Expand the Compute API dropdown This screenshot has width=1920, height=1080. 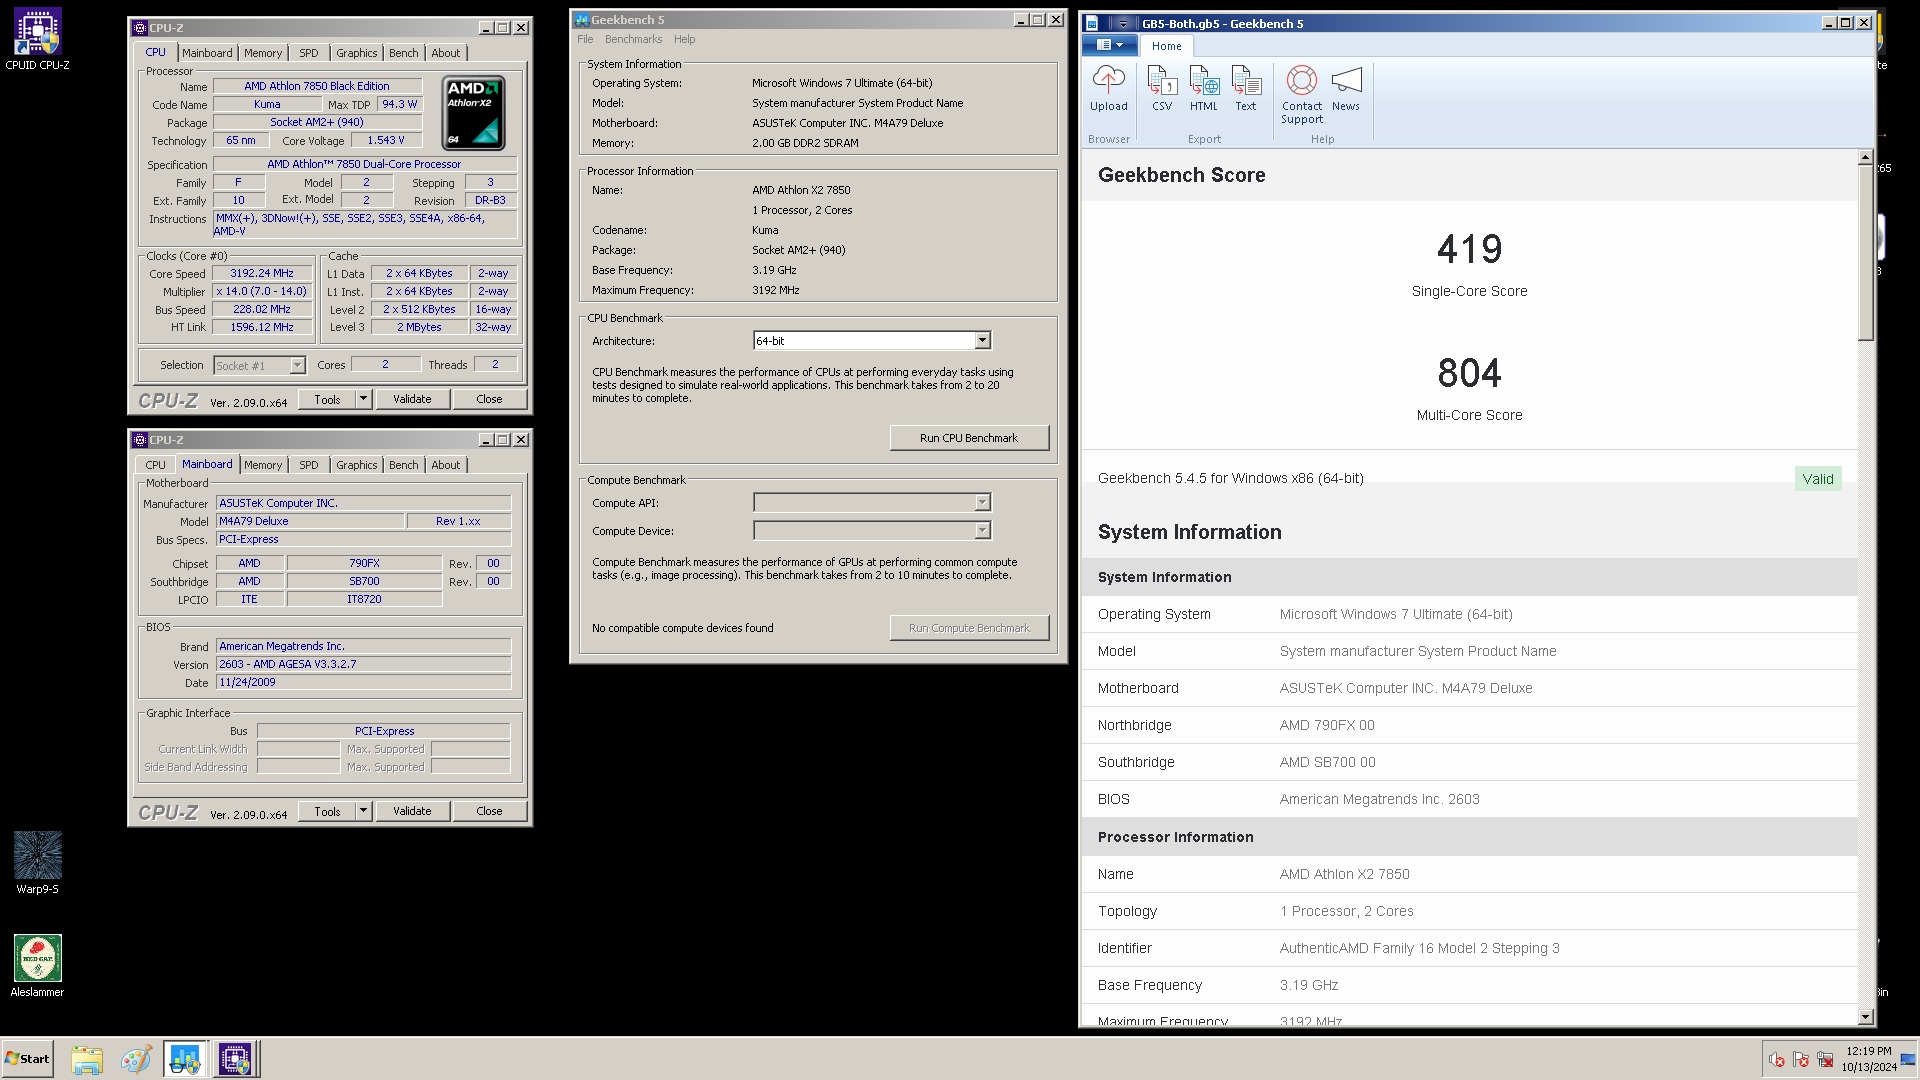coord(982,502)
